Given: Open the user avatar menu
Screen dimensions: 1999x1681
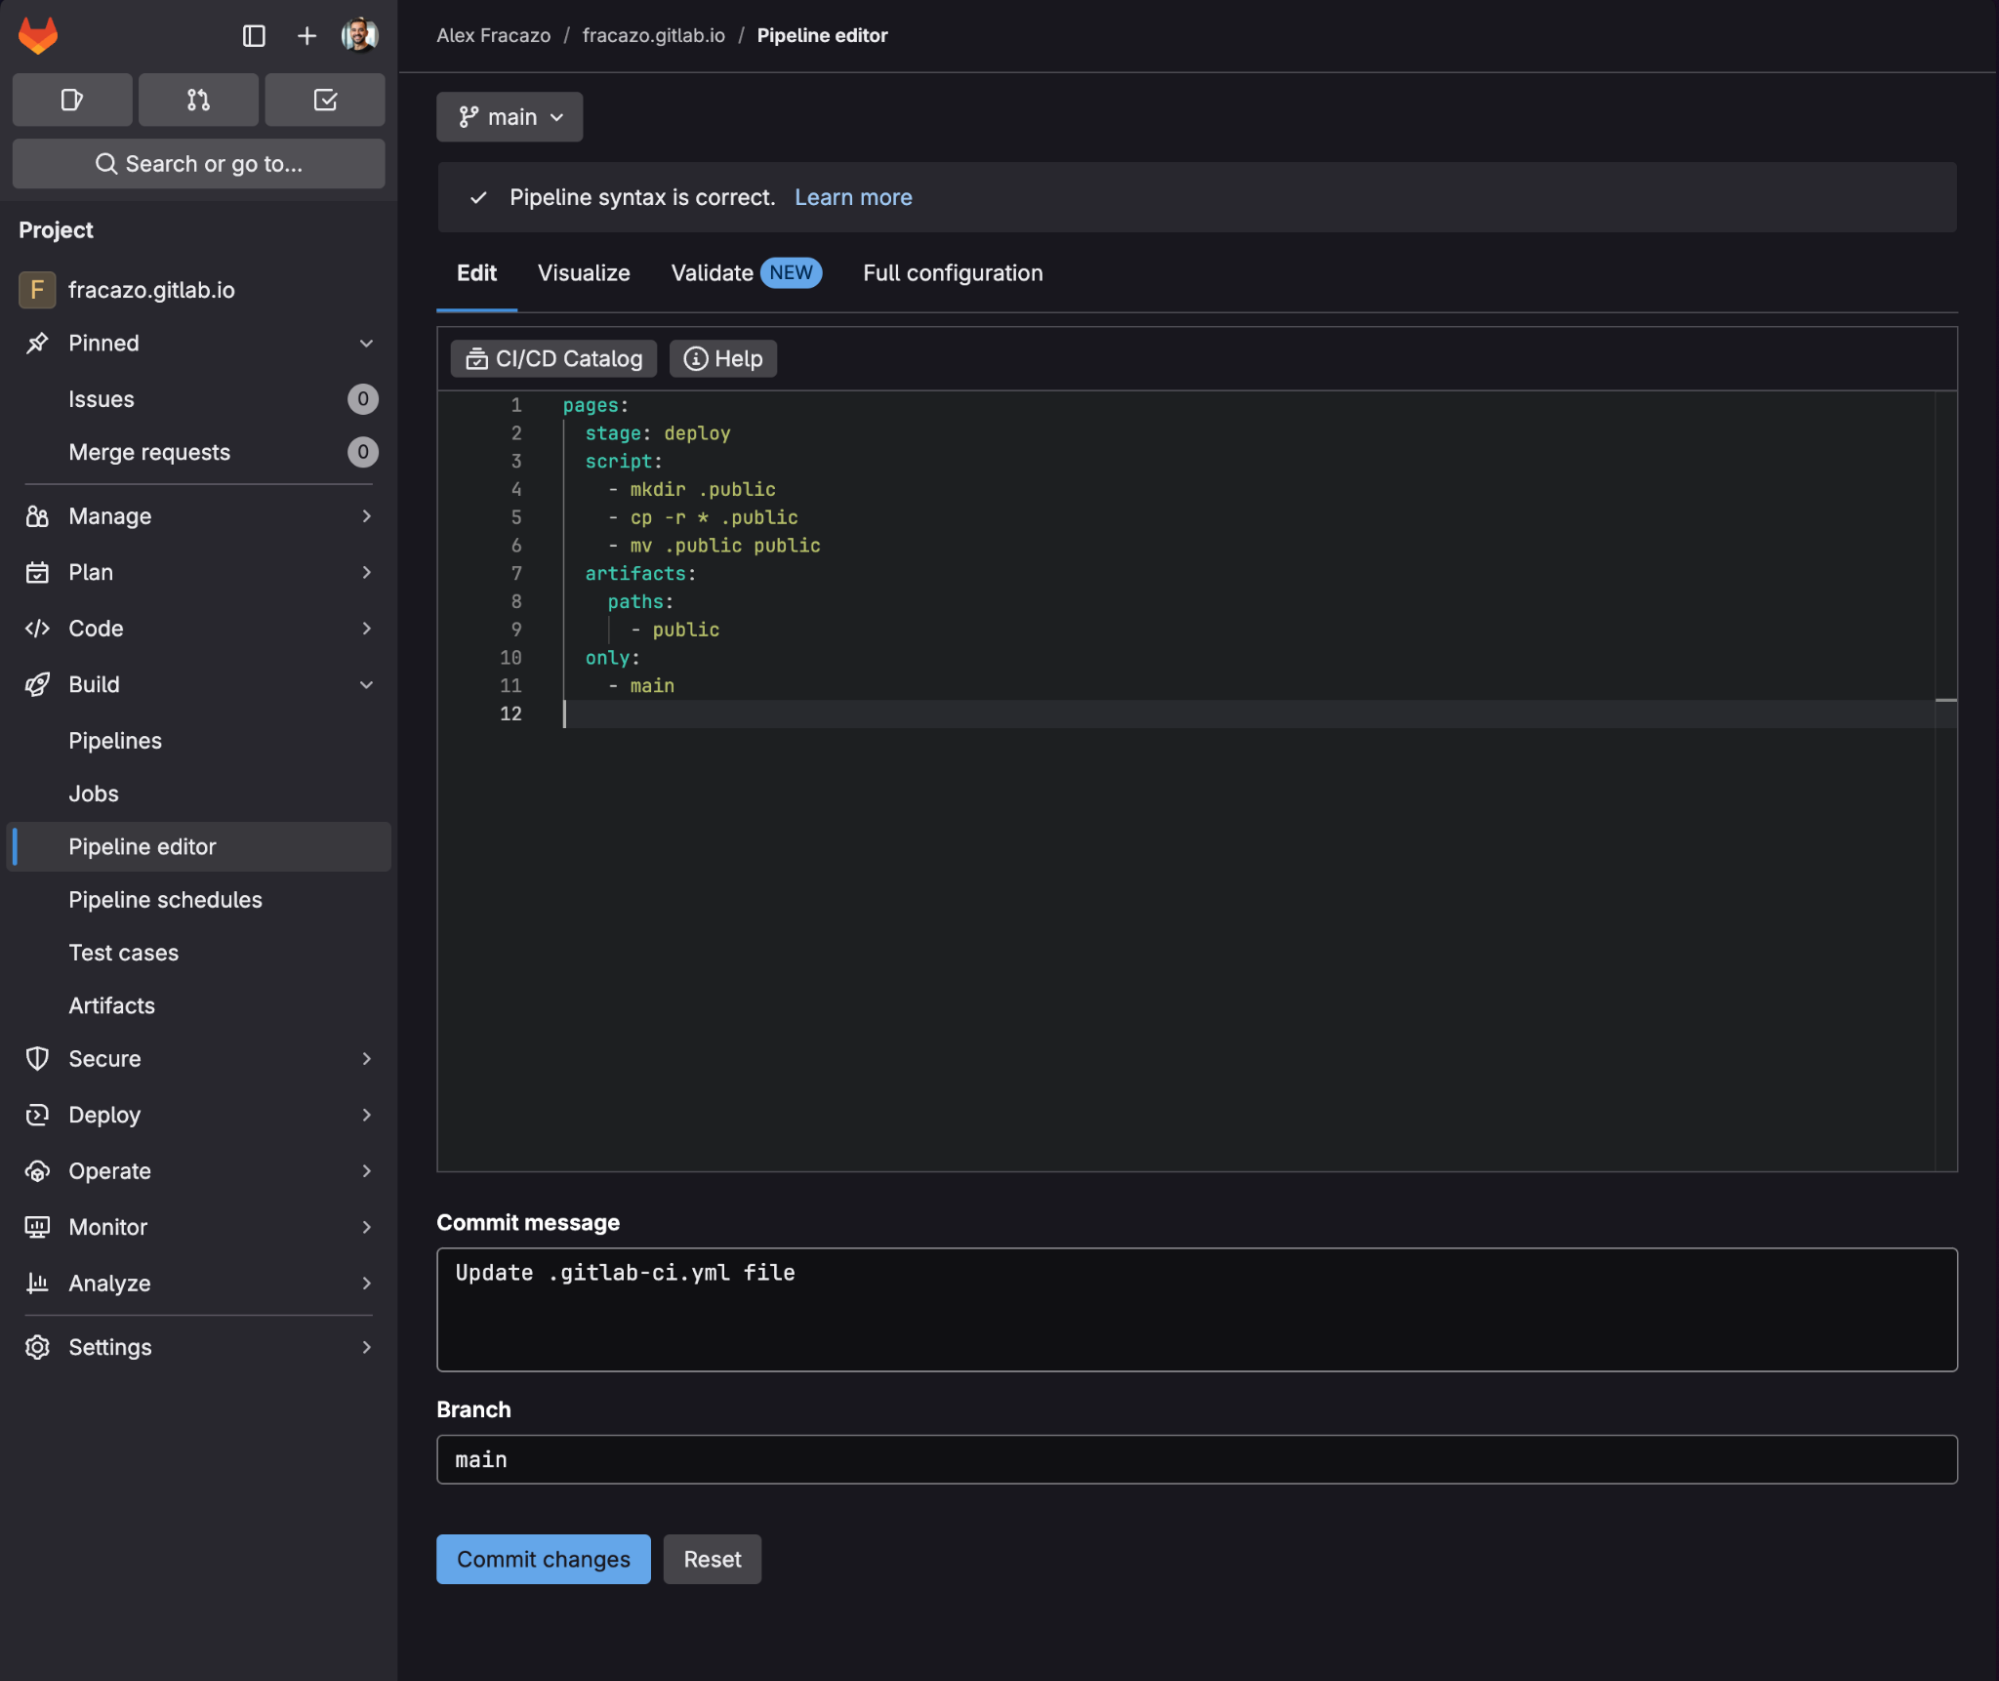Looking at the screenshot, I should 359,36.
